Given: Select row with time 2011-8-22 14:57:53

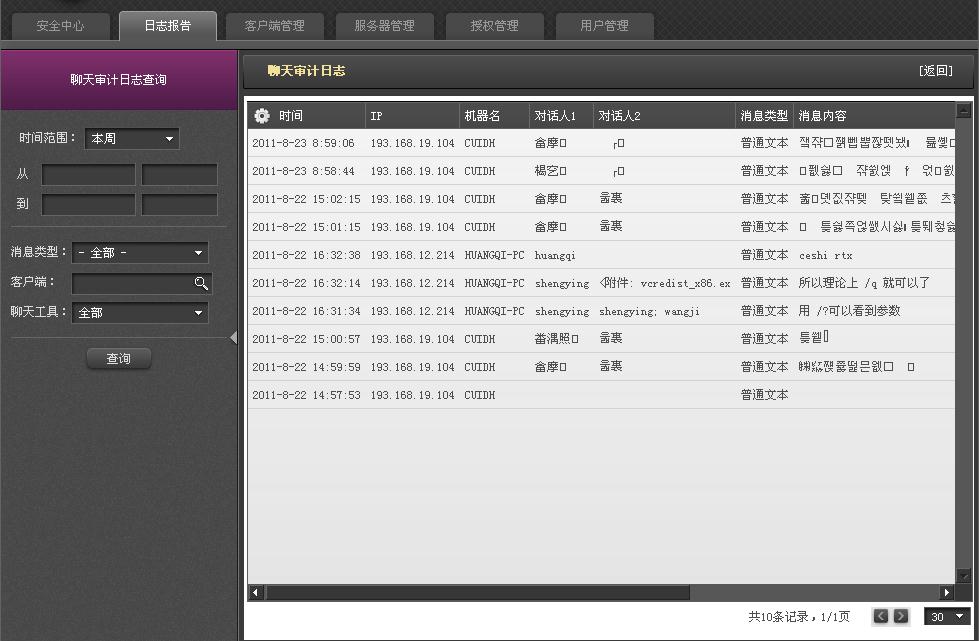Looking at the screenshot, I should pyautogui.click(x=601, y=395).
